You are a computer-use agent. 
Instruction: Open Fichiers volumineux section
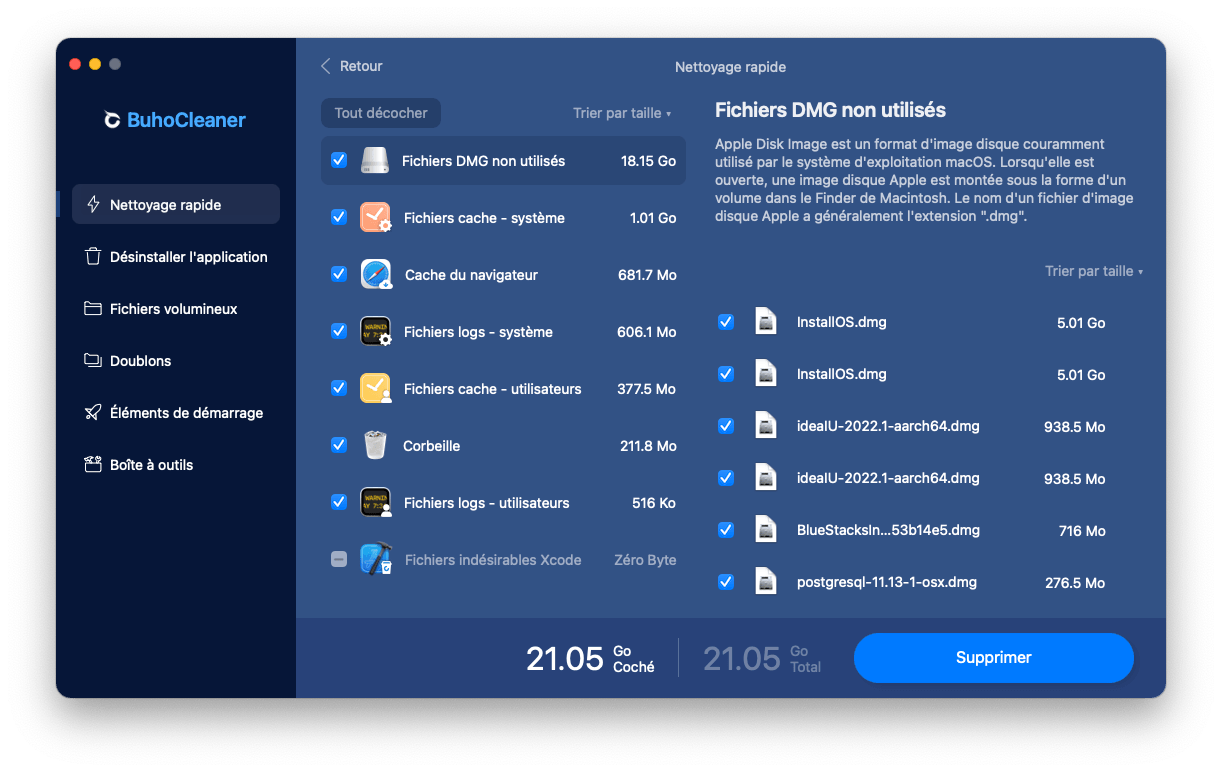tap(176, 308)
